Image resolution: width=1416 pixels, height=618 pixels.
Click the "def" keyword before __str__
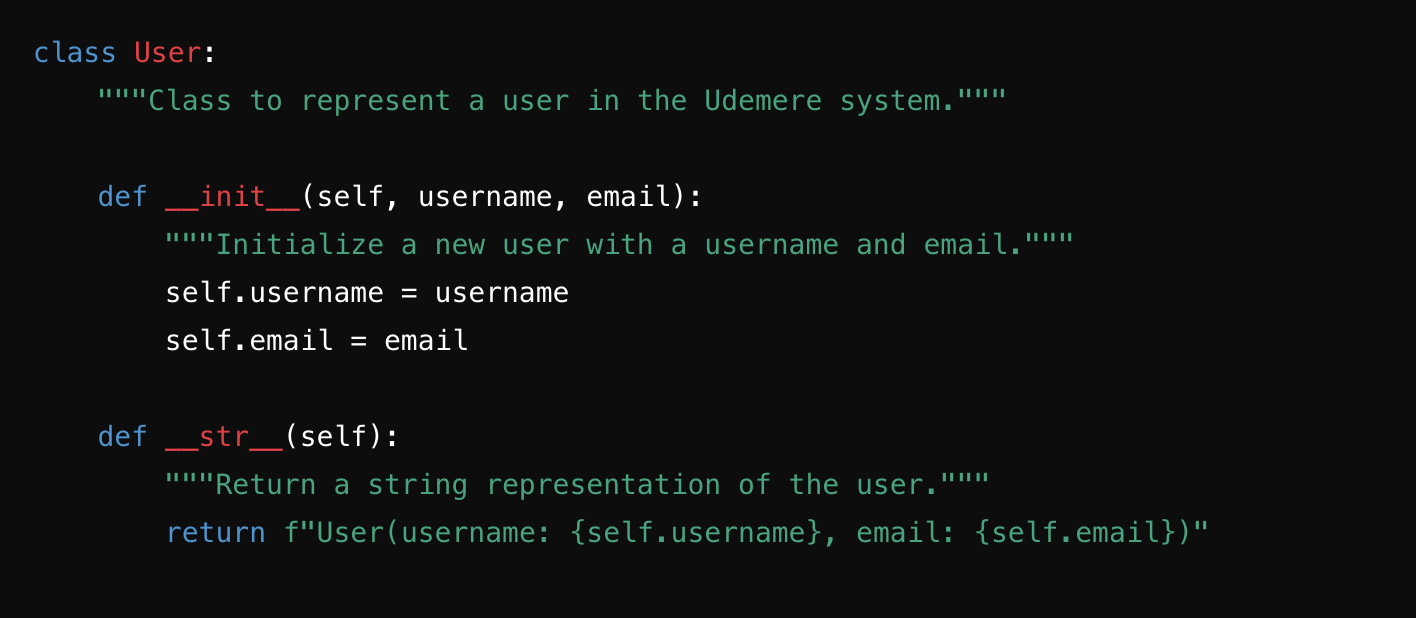(122, 437)
